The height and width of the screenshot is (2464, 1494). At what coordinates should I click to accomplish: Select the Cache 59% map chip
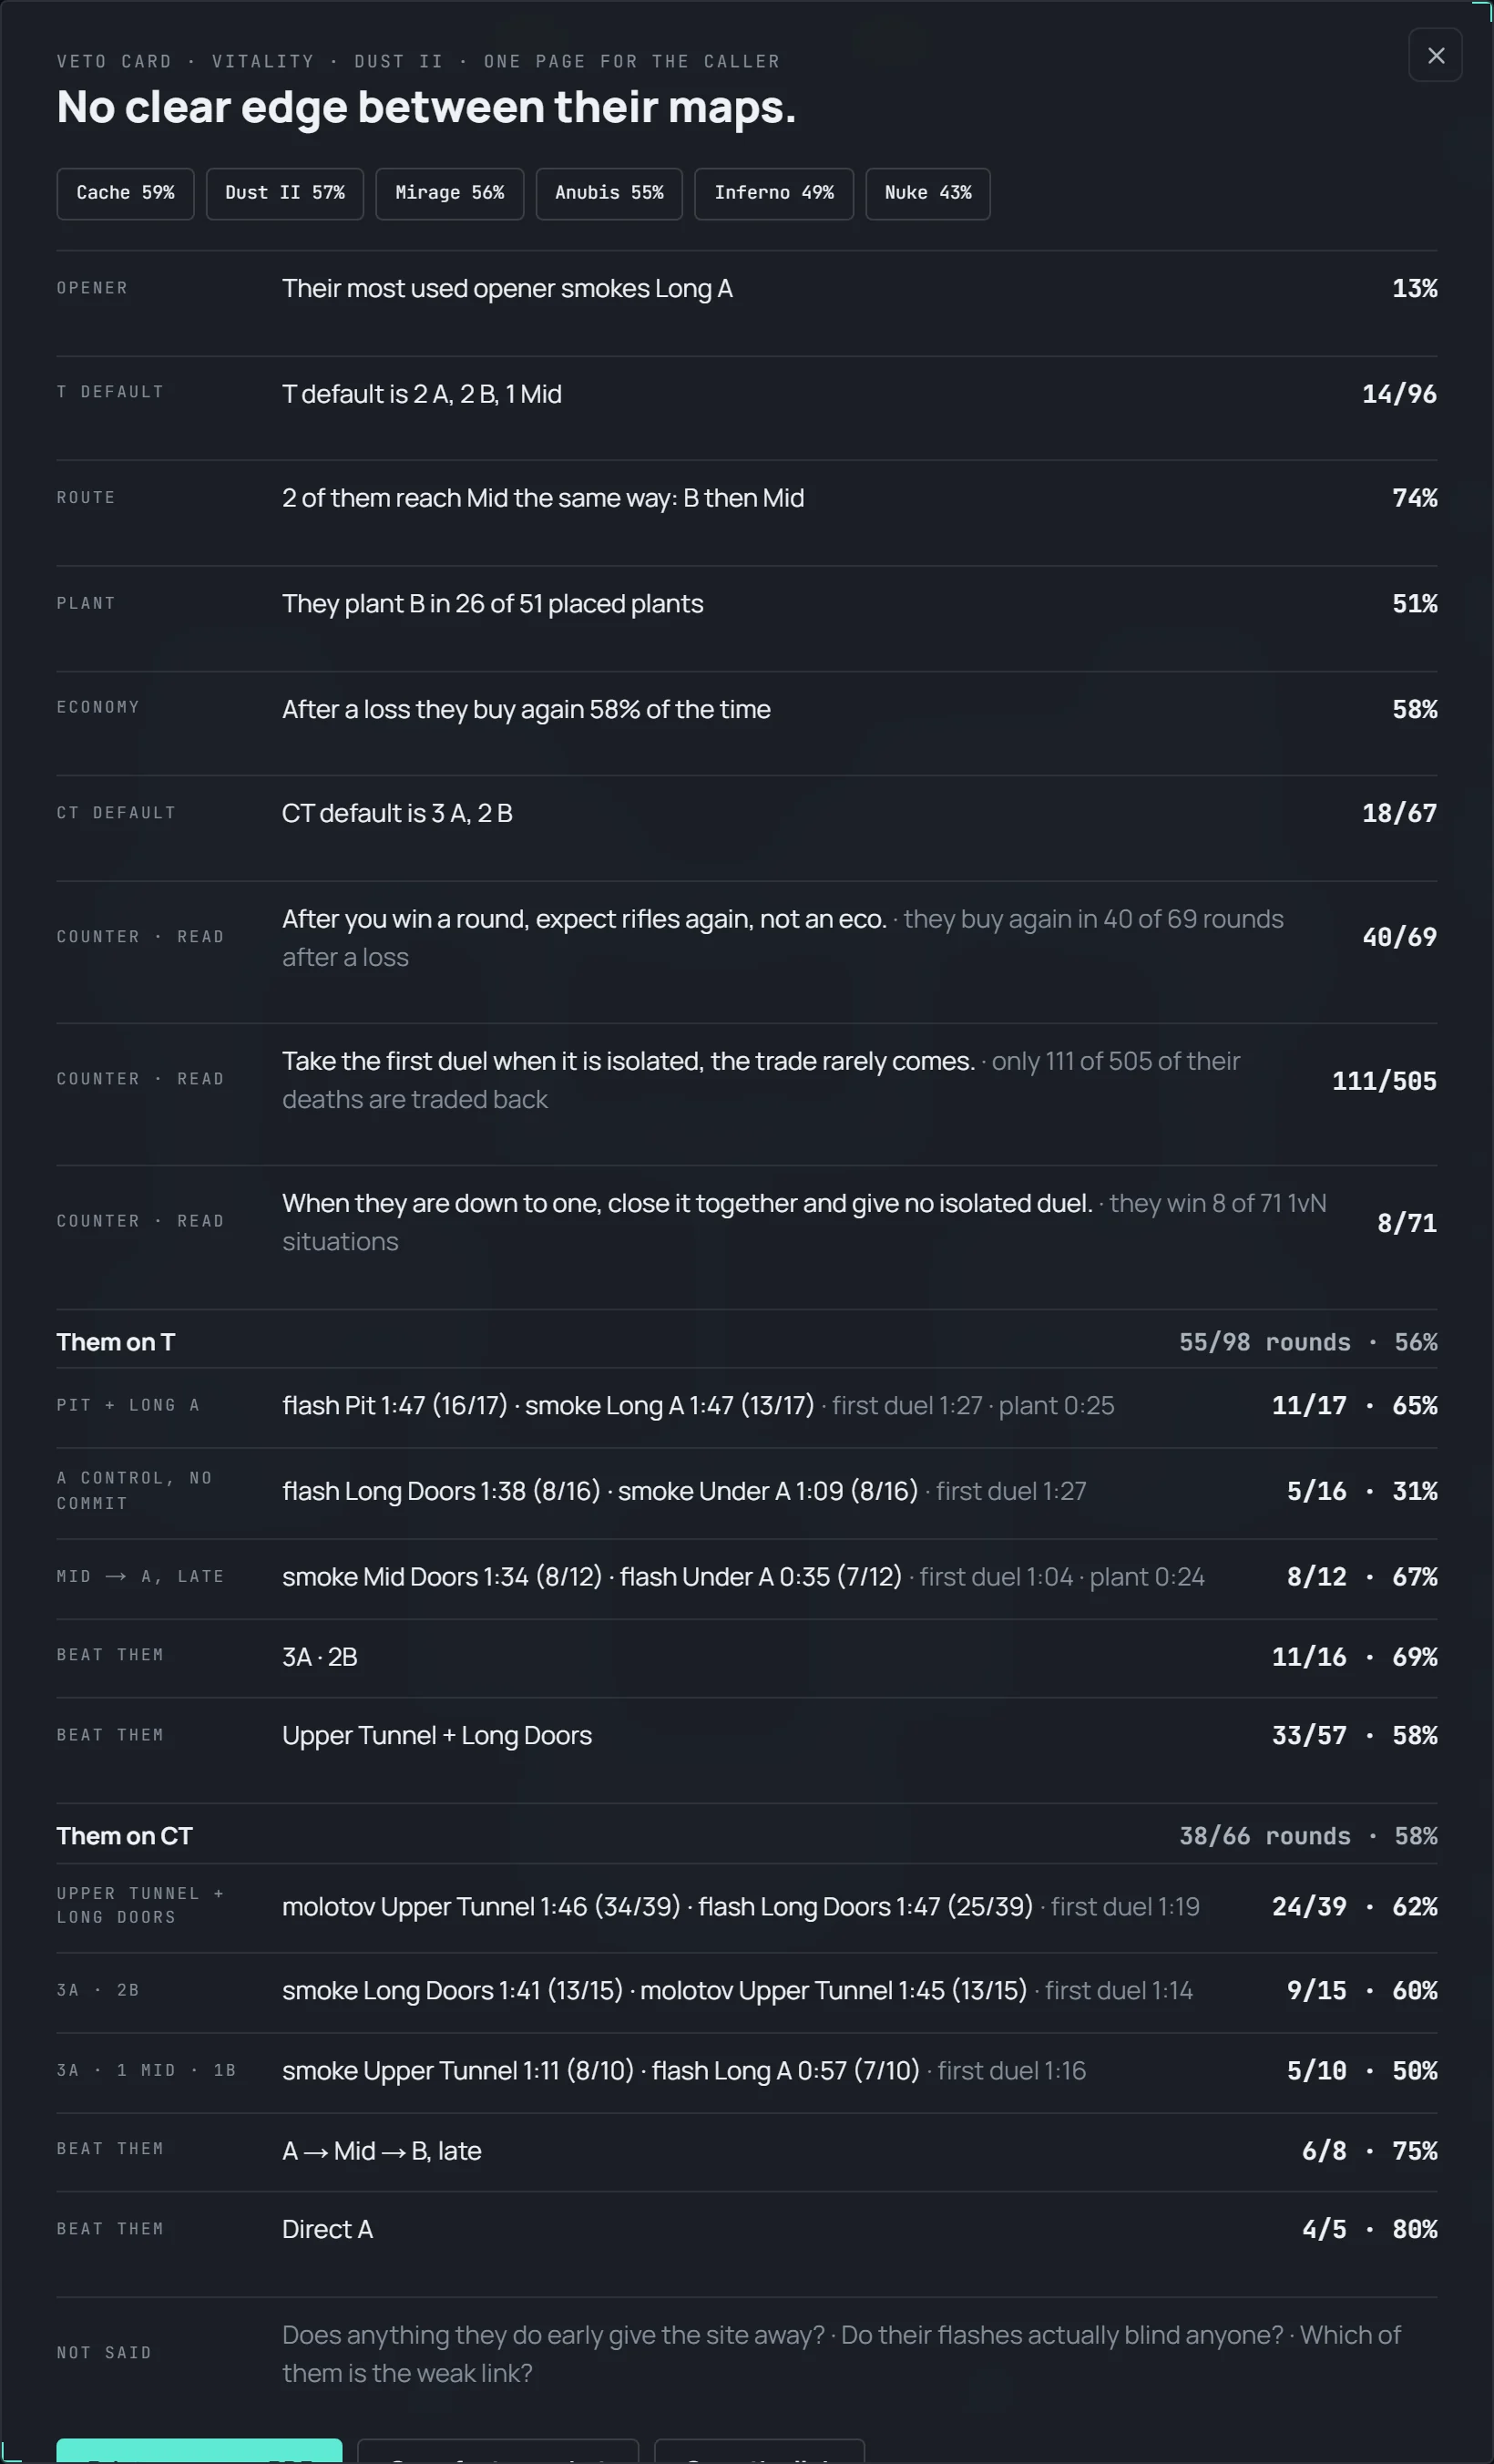tap(125, 193)
